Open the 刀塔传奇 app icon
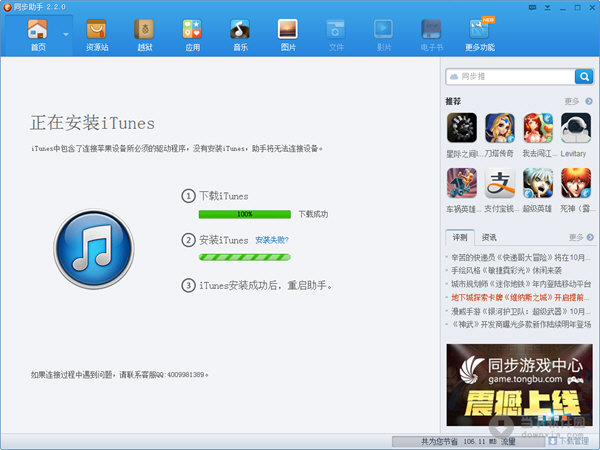 (499, 127)
